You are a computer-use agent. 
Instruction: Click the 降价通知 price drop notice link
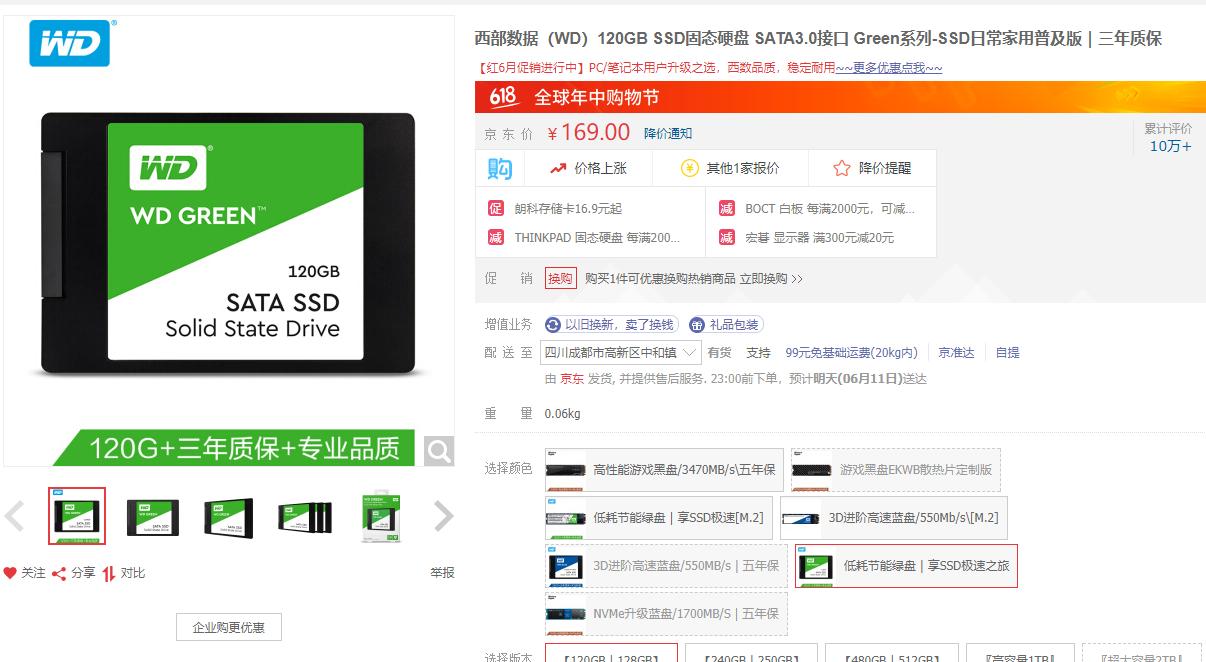[667, 133]
